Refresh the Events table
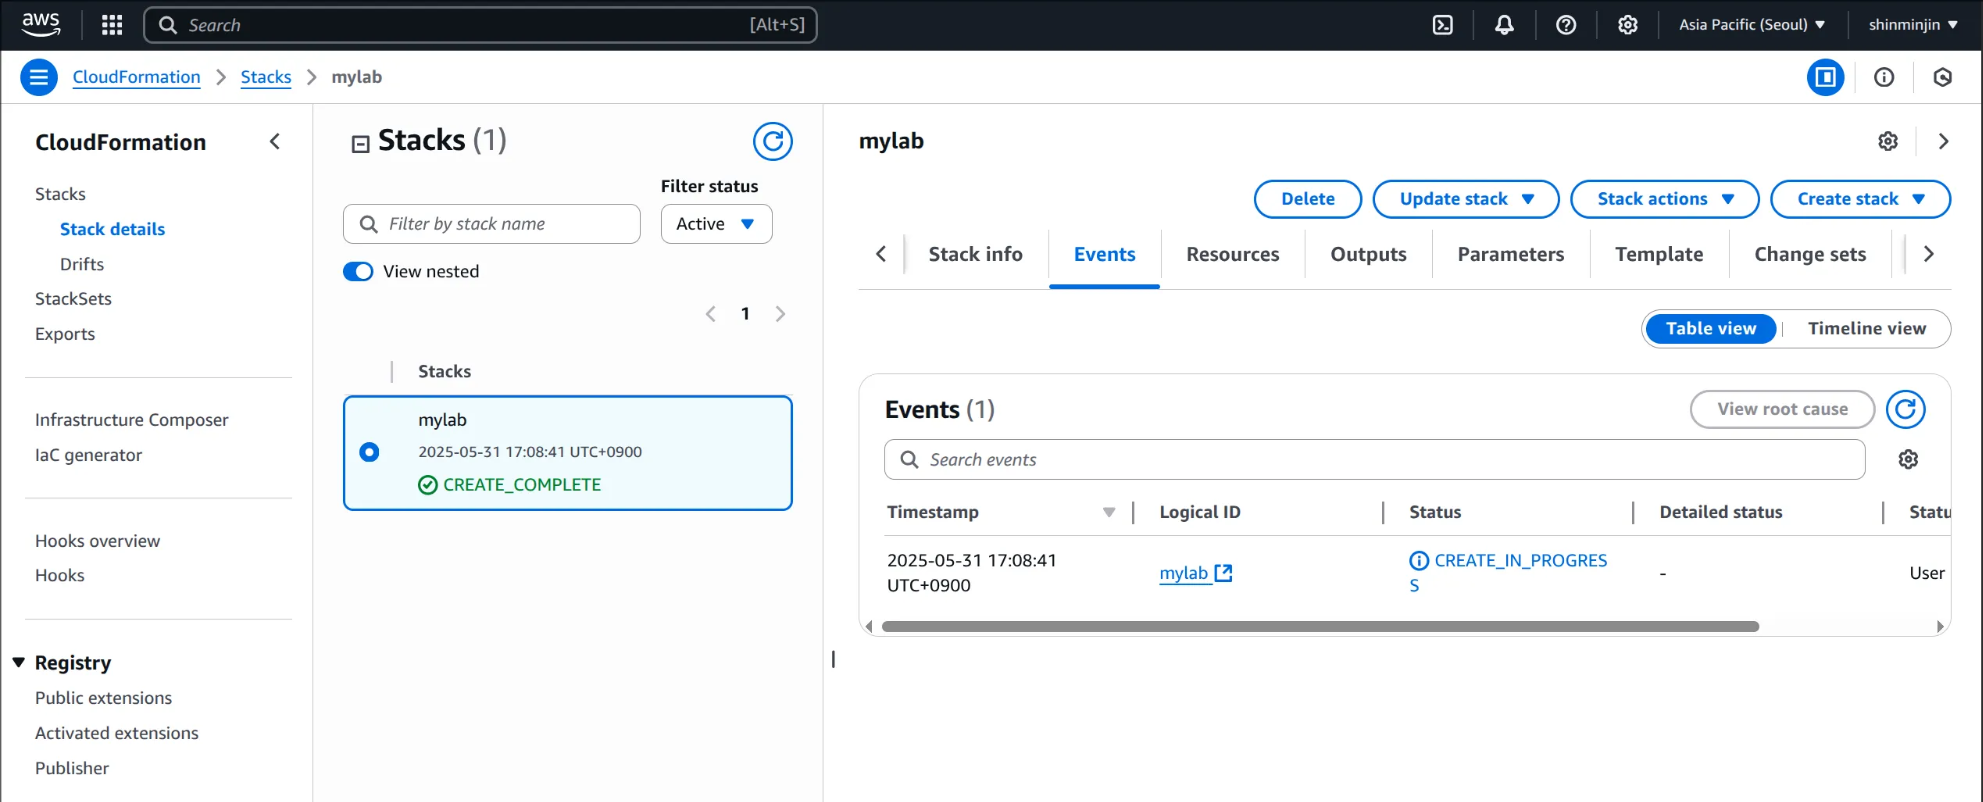 point(1906,409)
